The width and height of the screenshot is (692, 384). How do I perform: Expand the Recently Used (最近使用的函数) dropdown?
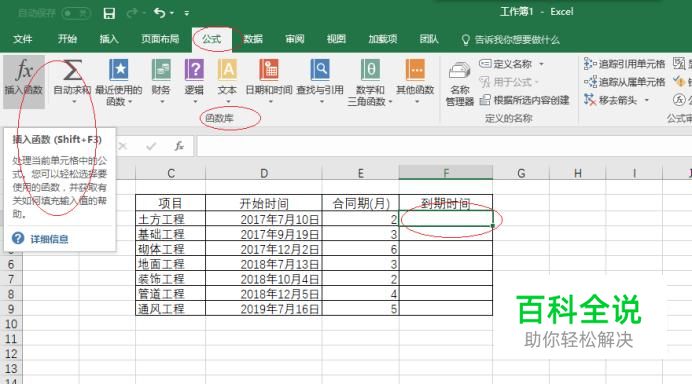tap(130, 102)
